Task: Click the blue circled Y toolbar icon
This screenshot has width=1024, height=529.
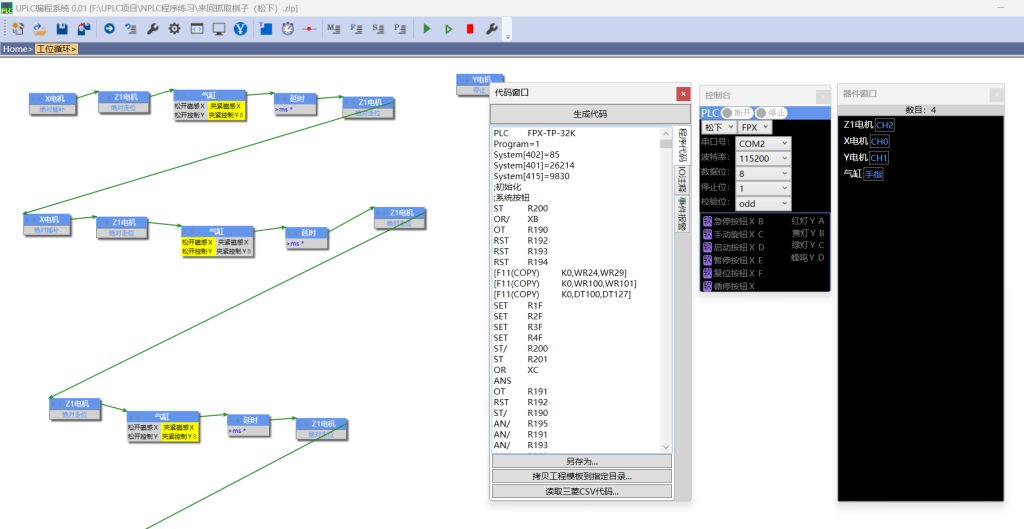Action: coord(240,29)
